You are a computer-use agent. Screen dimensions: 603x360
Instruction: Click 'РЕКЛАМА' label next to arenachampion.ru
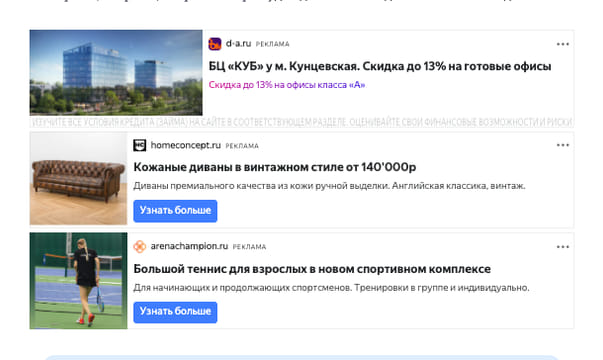(x=249, y=247)
